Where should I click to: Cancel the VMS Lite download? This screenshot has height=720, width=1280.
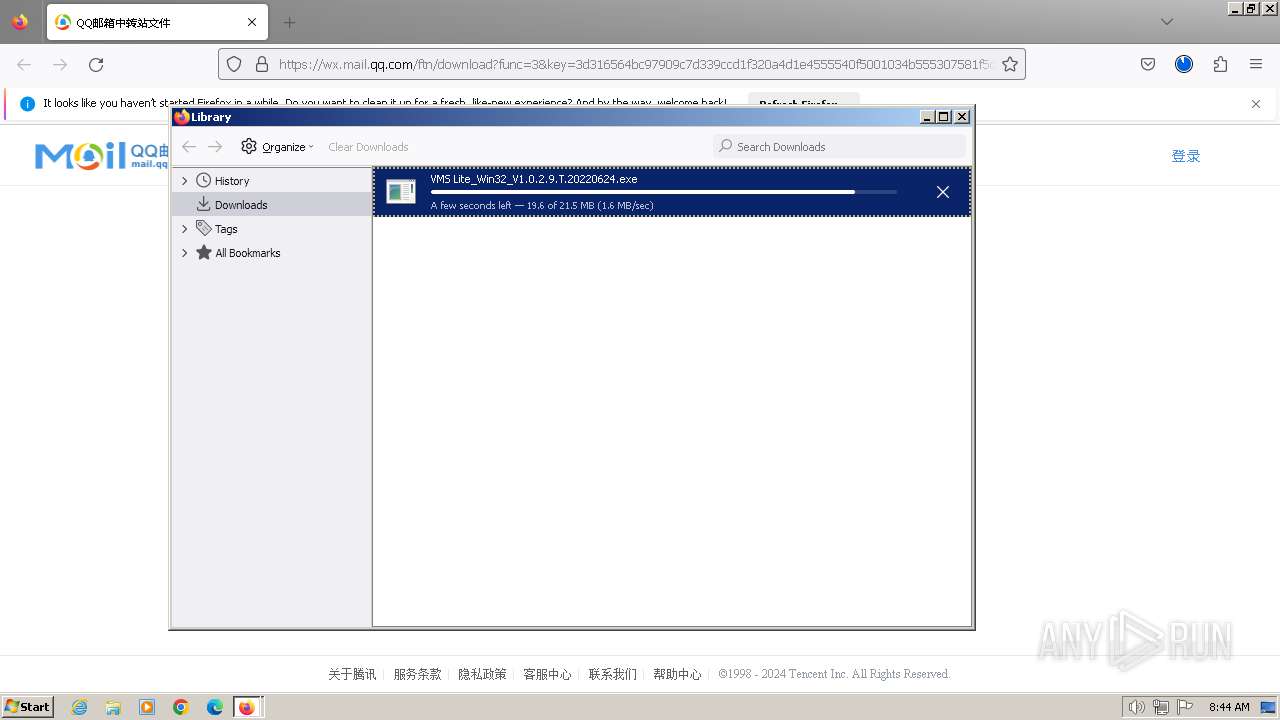tap(942, 192)
